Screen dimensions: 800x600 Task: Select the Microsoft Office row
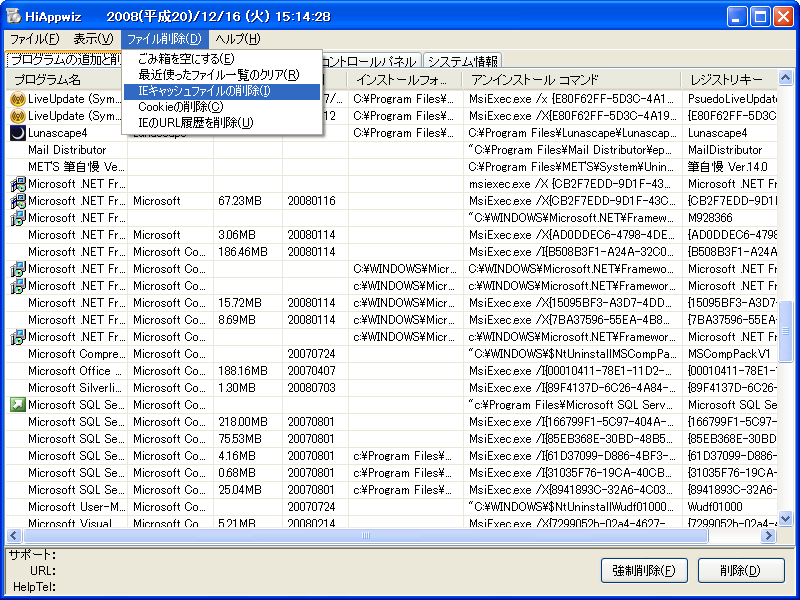point(391,371)
